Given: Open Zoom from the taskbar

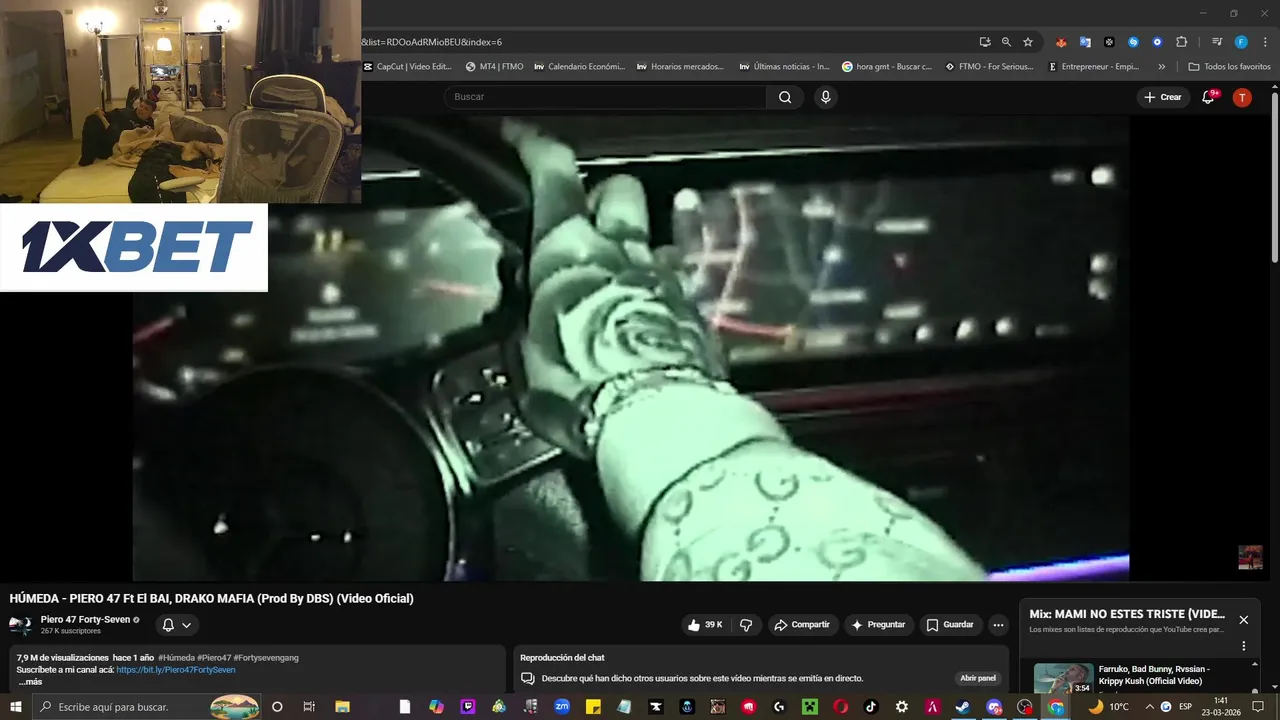Looking at the screenshot, I should pyautogui.click(x=562, y=707).
